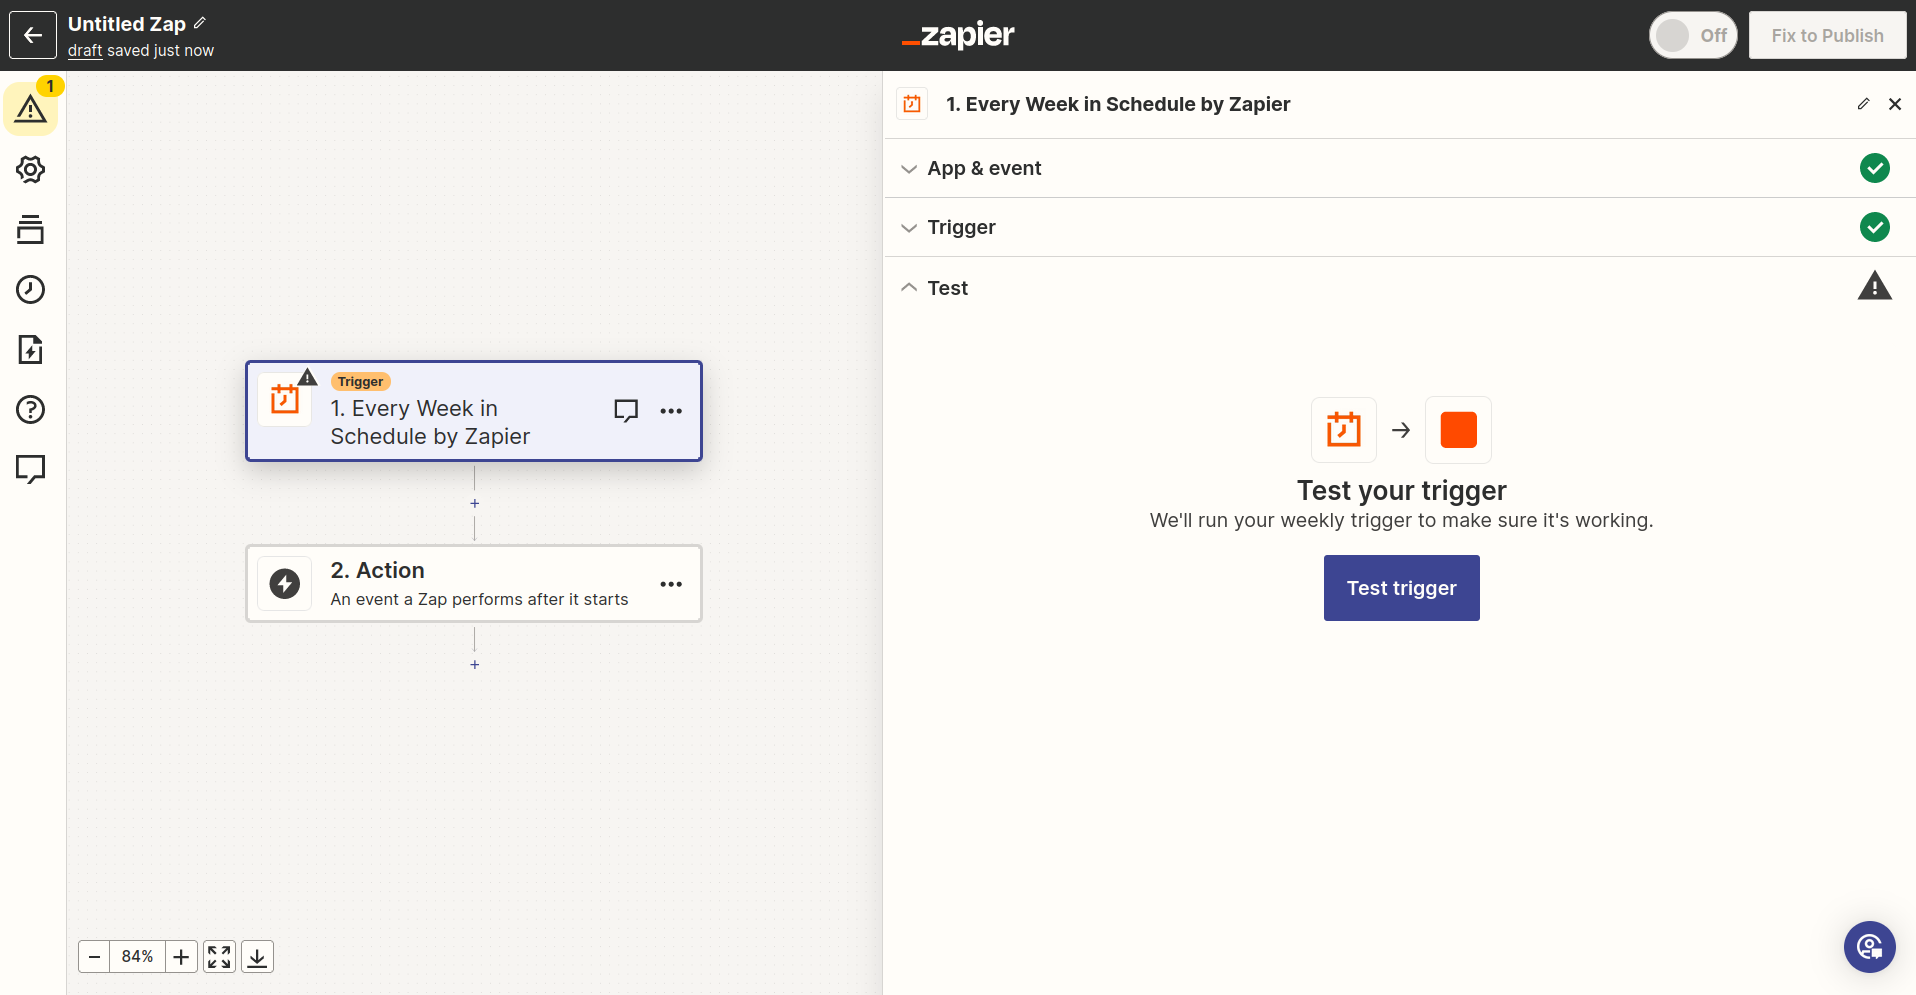Image resolution: width=1916 pixels, height=995 pixels.
Task: Open the versions stack icon in sidebar
Action: (x=31, y=229)
